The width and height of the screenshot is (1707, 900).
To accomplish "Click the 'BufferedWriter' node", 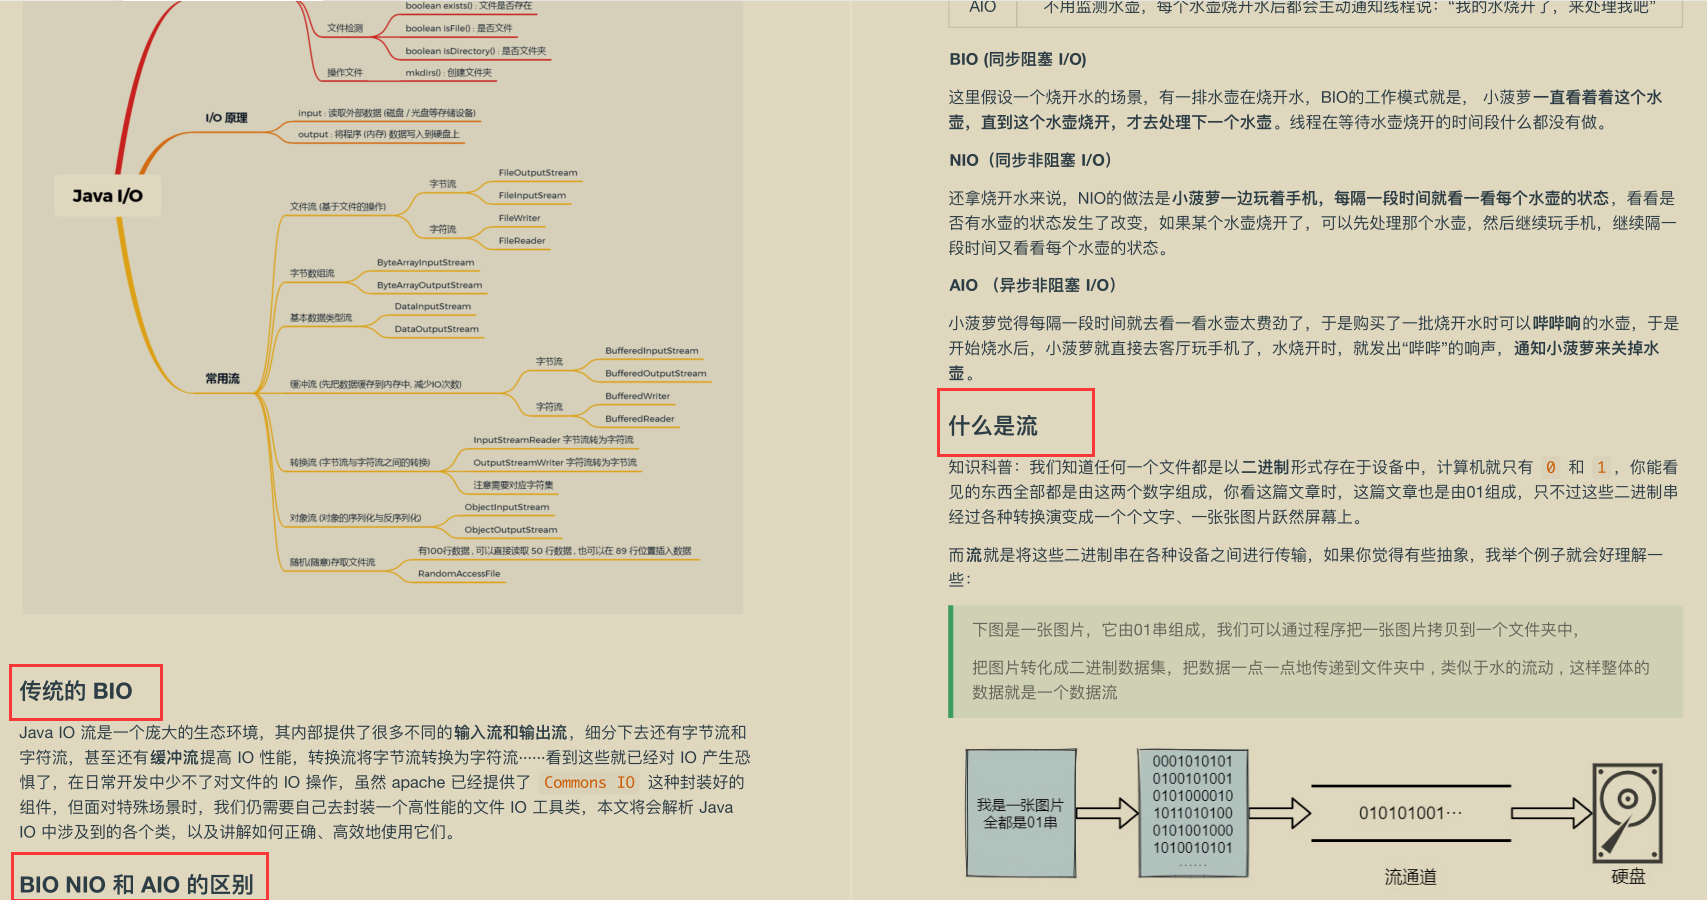I will [637, 396].
